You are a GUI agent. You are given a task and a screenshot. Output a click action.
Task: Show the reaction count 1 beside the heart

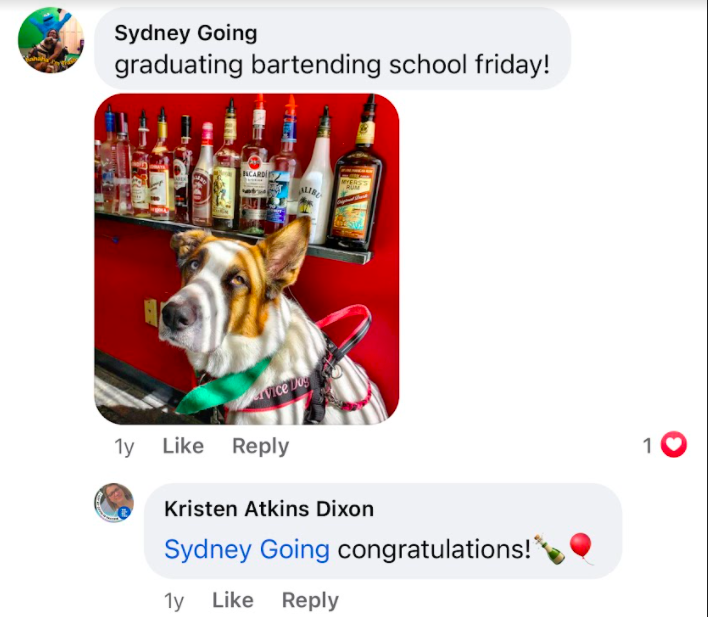pyautogui.click(x=647, y=445)
